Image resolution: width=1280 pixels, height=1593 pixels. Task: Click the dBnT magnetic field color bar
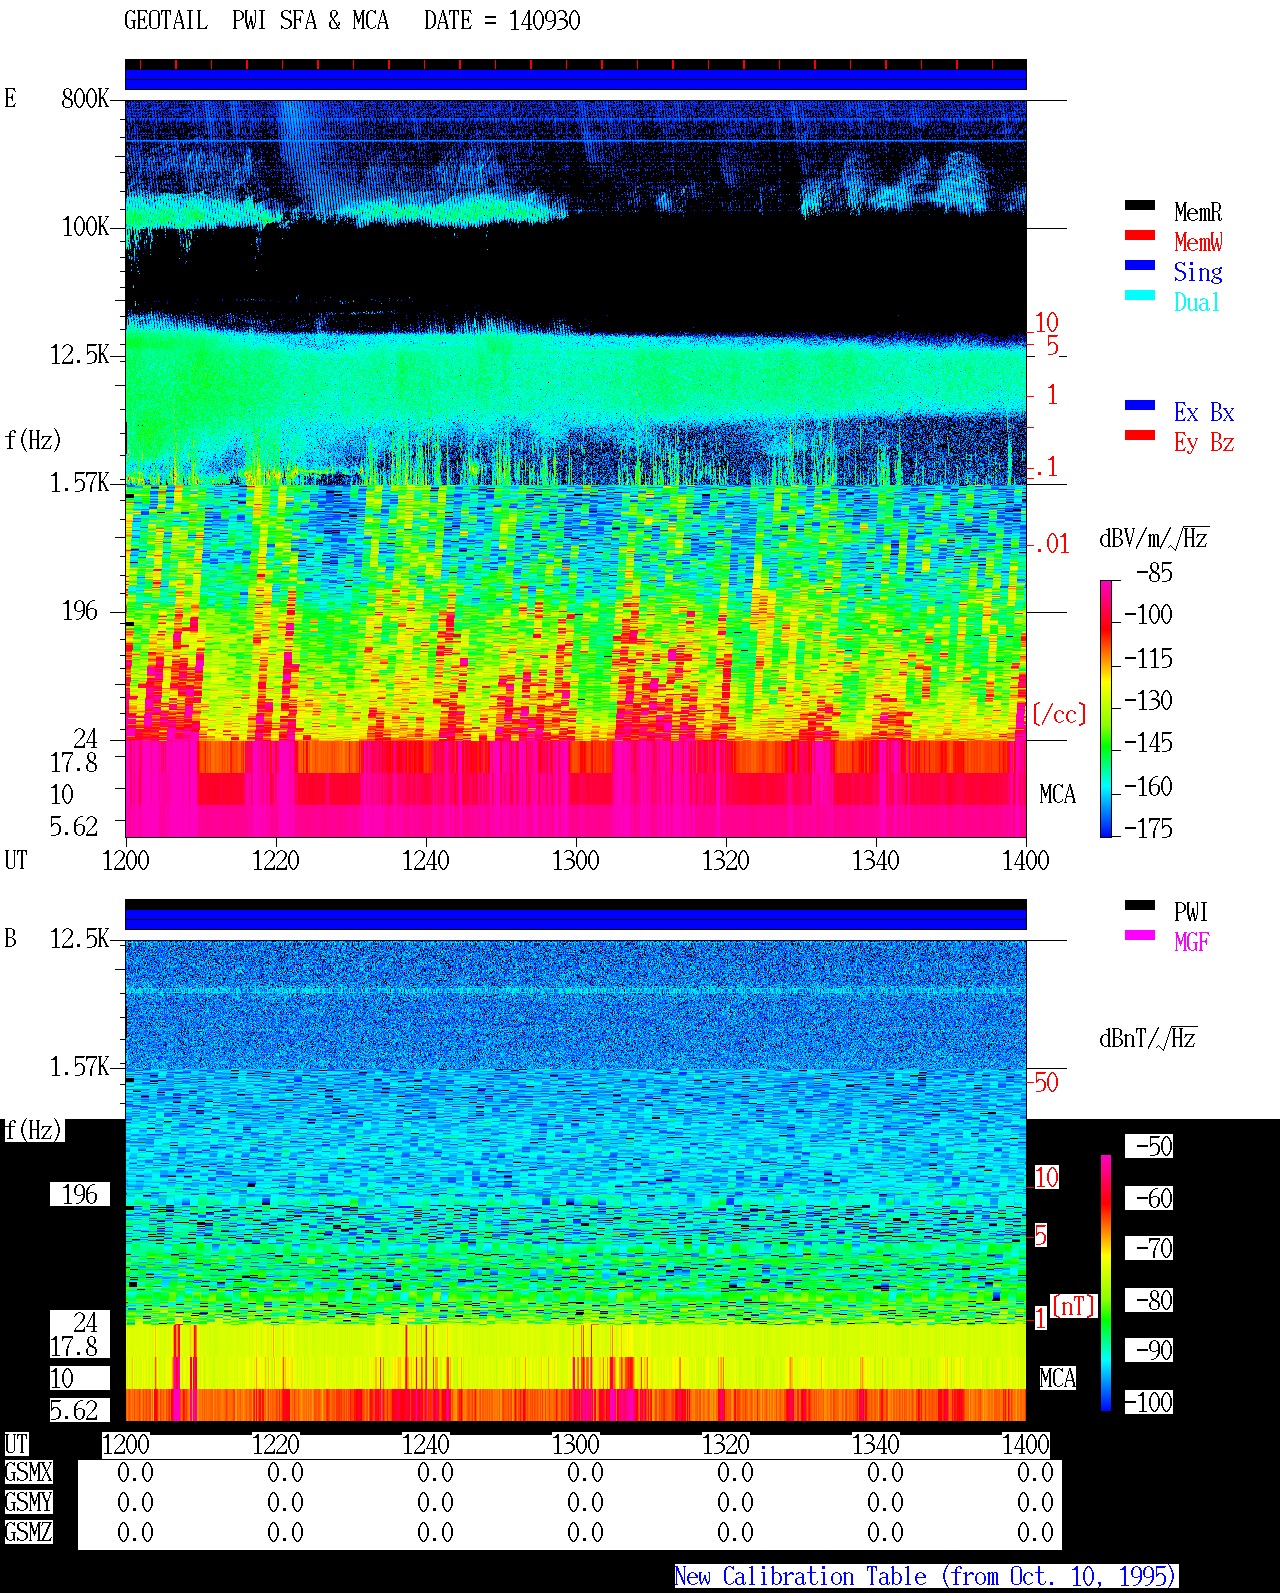point(1106,1282)
